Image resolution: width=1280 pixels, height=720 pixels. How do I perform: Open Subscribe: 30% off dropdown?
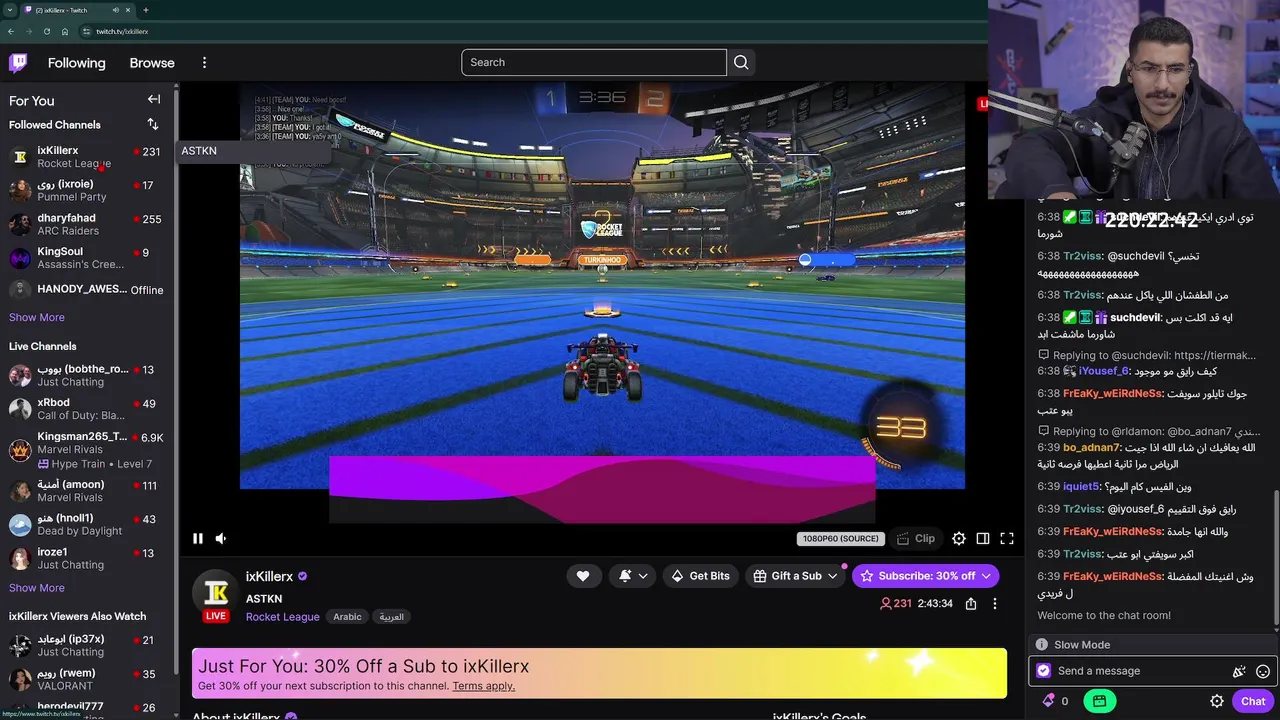(925, 576)
